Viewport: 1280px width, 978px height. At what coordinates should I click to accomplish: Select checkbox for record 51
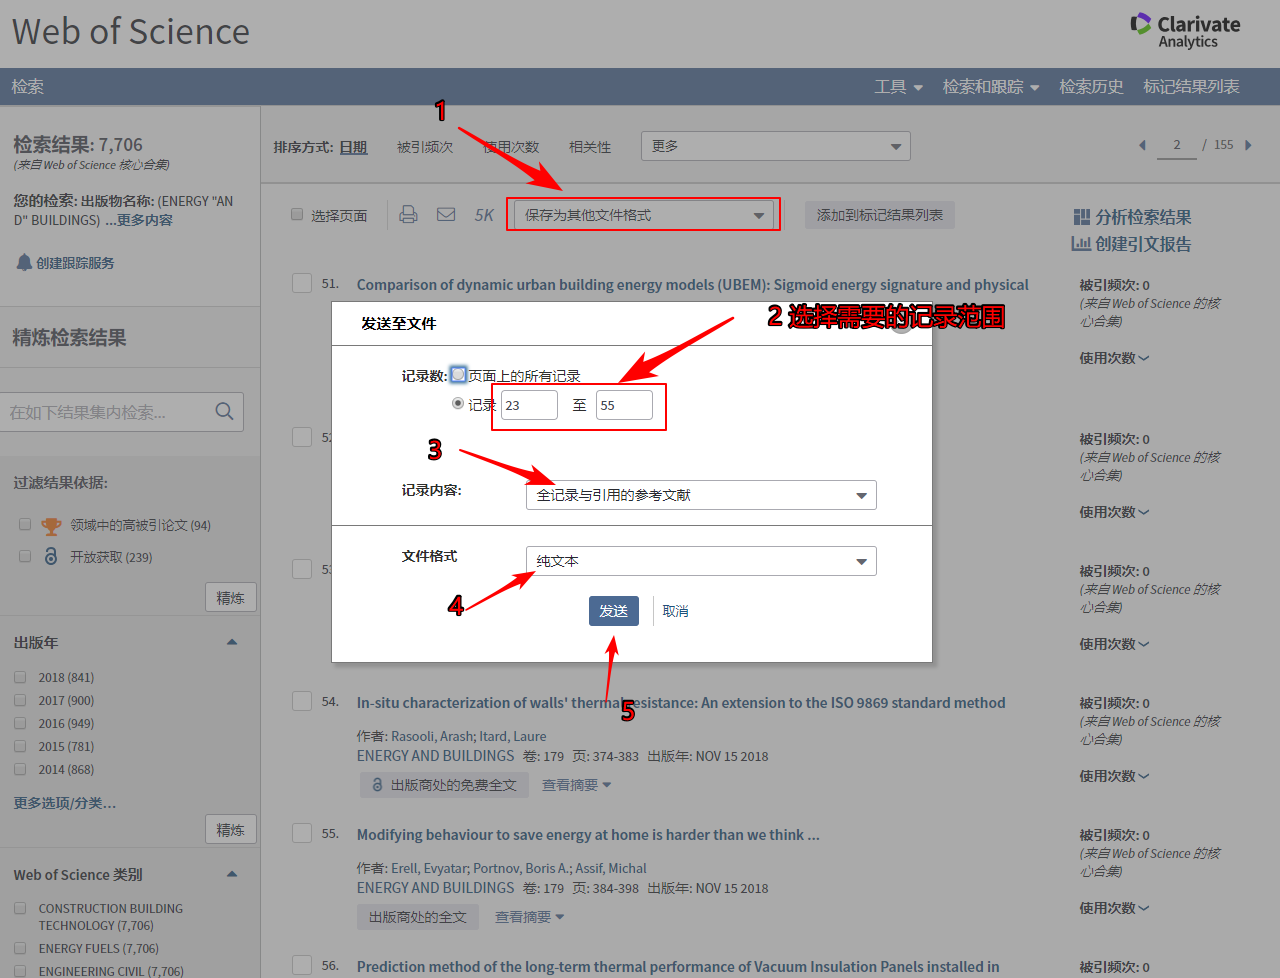coord(302,283)
